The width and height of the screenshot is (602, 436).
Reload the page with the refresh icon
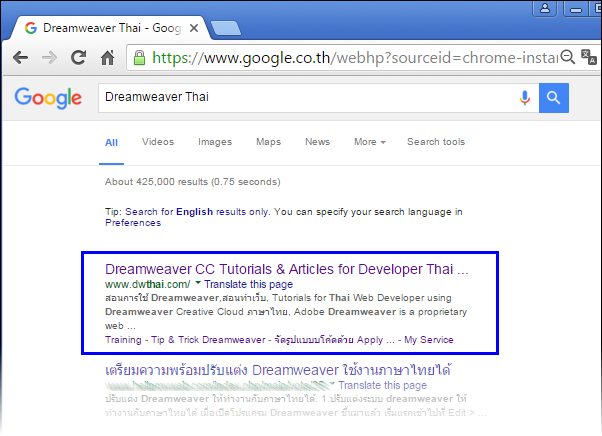pos(78,58)
